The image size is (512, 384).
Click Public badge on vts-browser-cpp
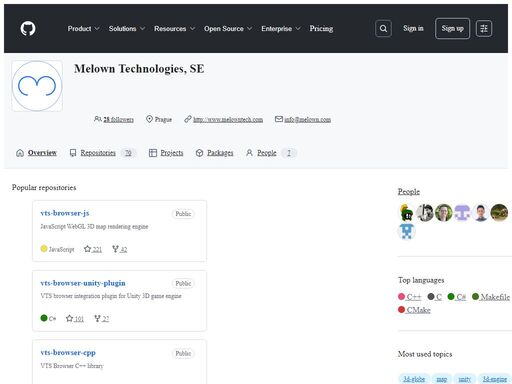pos(183,353)
